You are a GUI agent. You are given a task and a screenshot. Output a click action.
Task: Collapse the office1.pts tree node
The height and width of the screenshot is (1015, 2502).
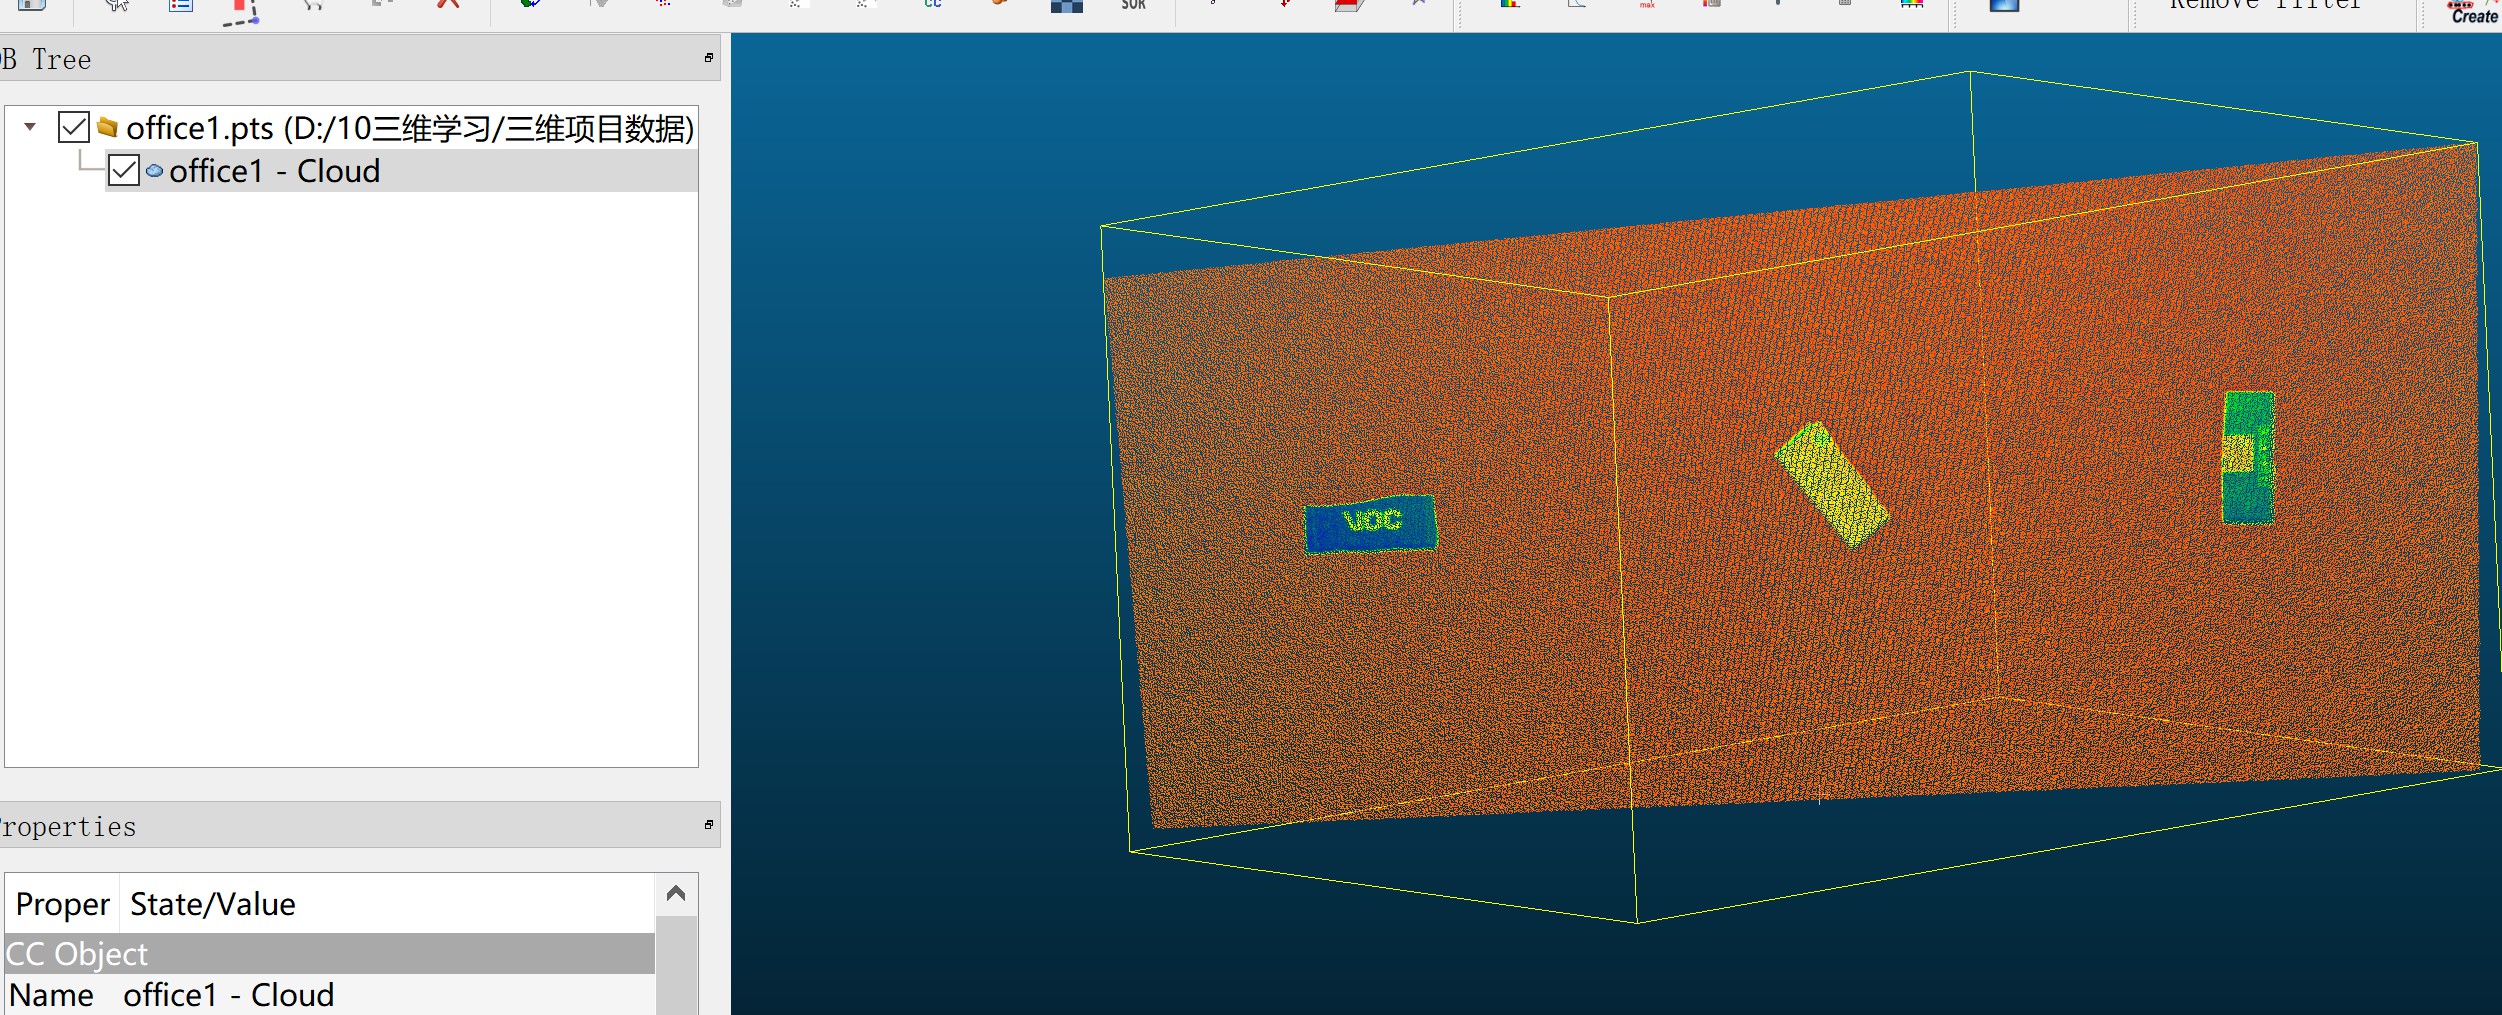pos(30,127)
